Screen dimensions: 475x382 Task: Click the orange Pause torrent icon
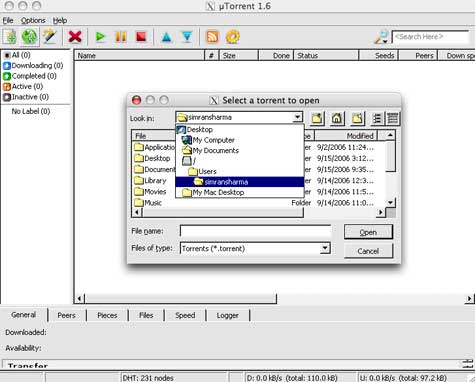pyautogui.click(x=121, y=37)
